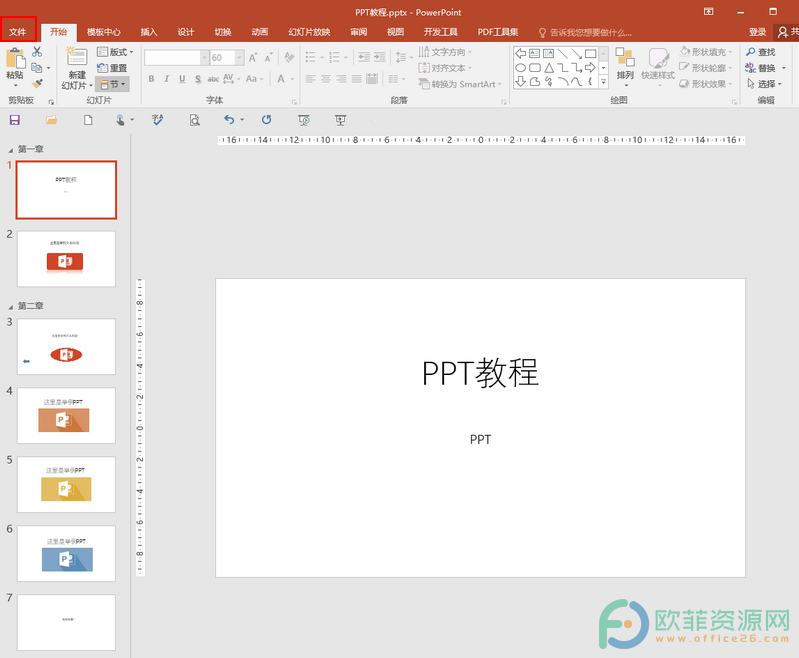
Task: Click Convert to SmartArt button
Action: [x=461, y=84]
